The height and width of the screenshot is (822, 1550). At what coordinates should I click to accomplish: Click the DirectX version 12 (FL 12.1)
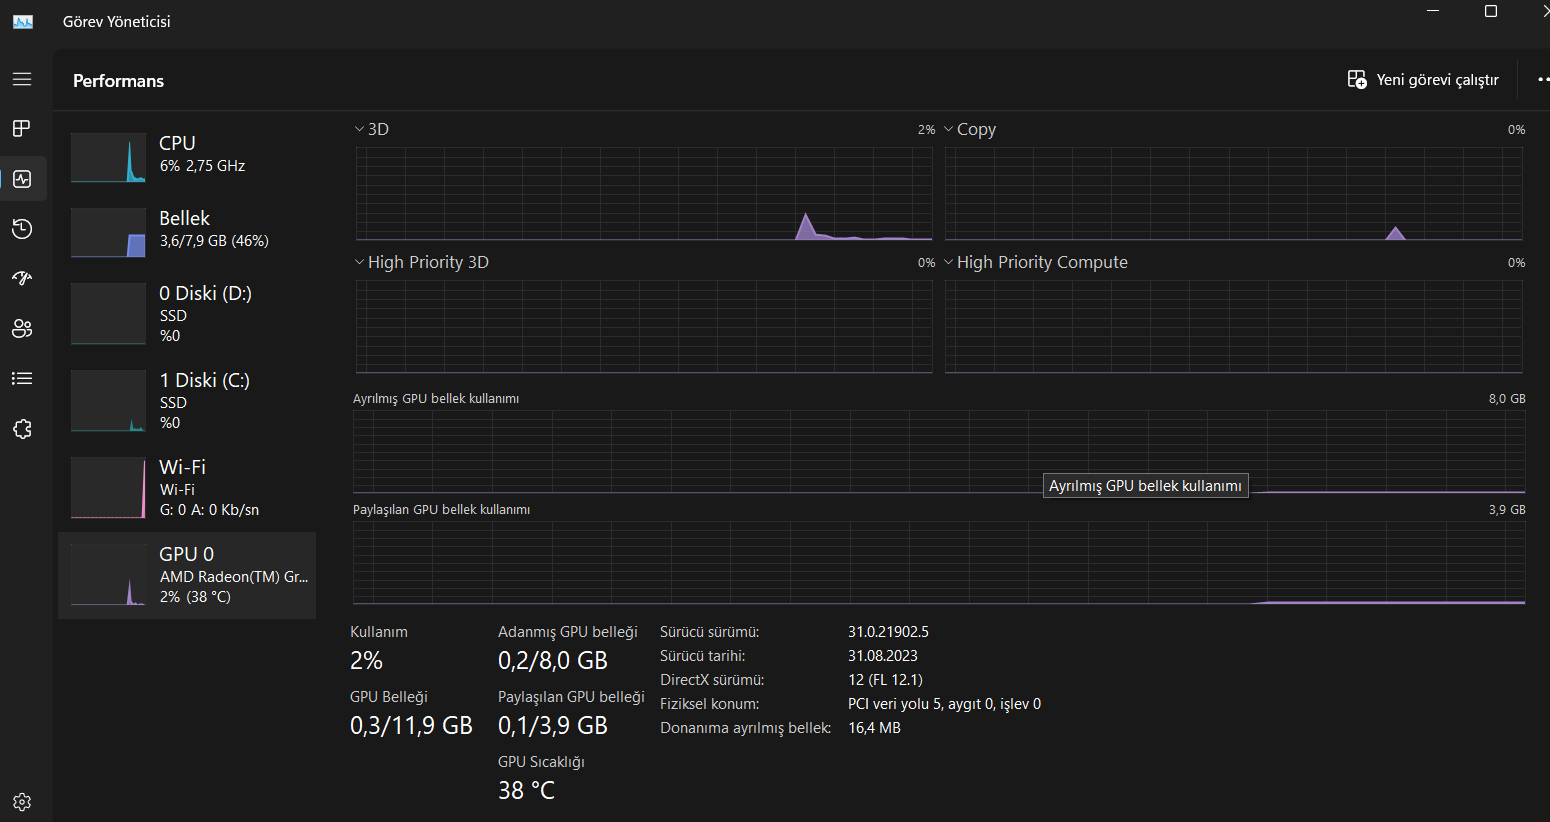pos(885,680)
